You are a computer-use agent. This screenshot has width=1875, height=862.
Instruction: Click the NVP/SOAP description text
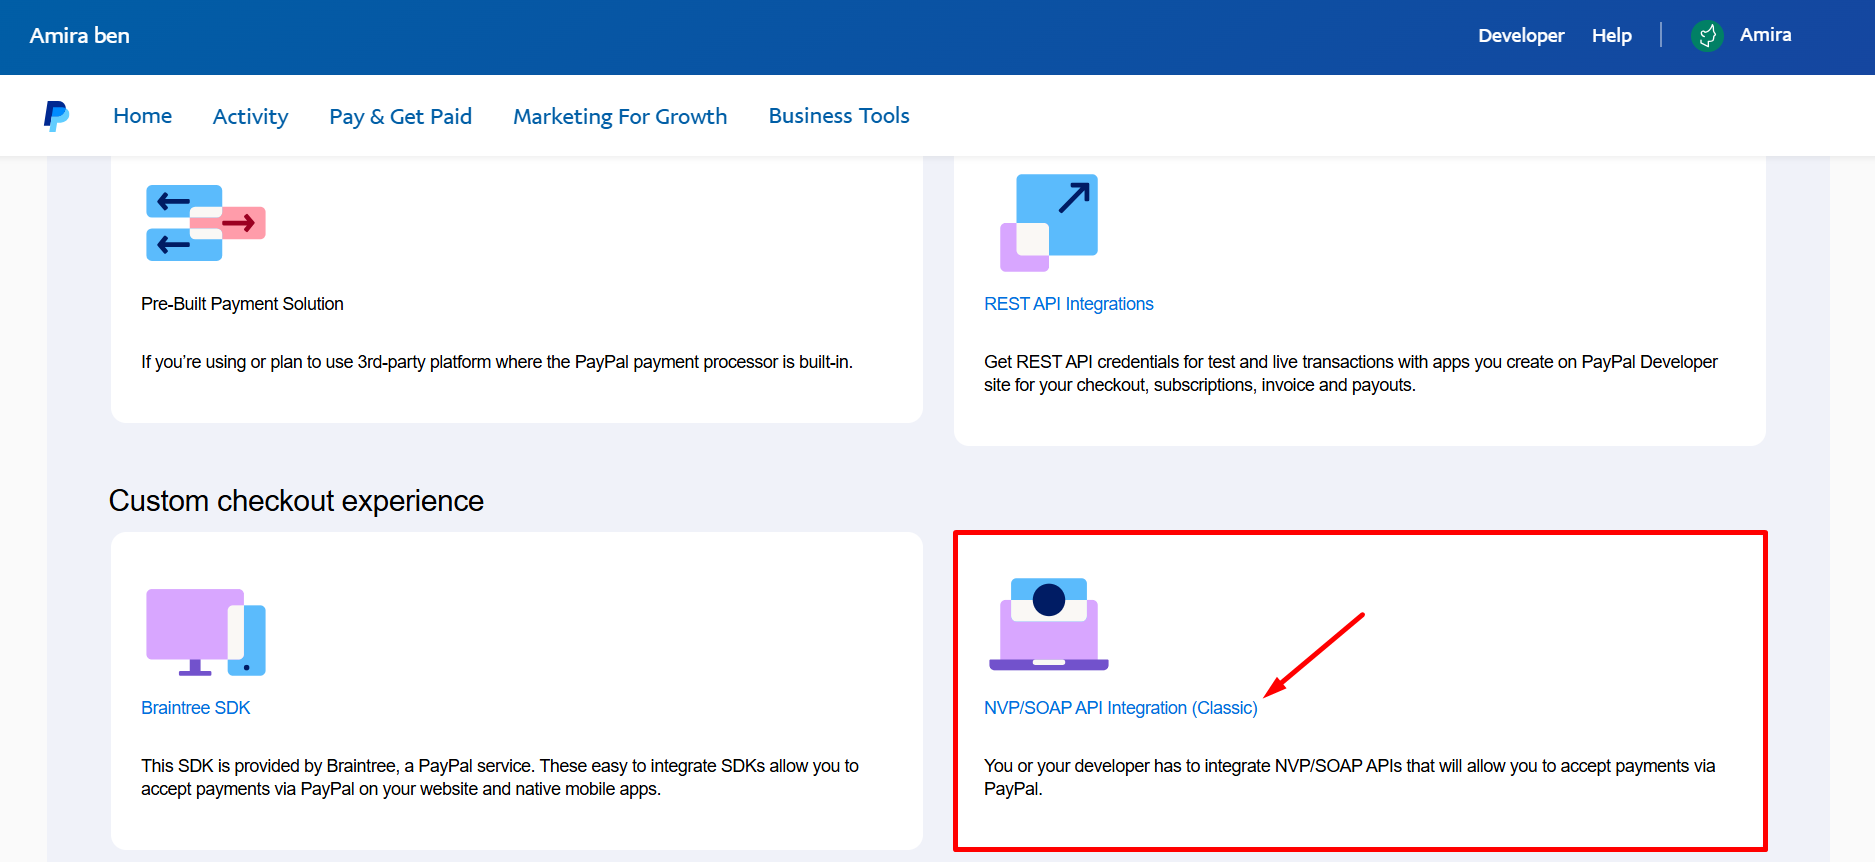pyautogui.click(x=1349, y=777)
